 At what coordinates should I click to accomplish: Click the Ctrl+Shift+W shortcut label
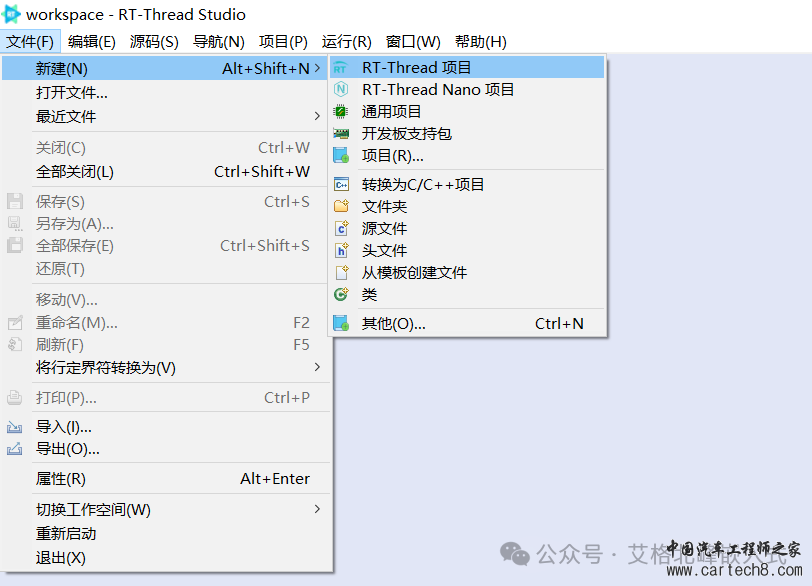click(x=262, y=171)
